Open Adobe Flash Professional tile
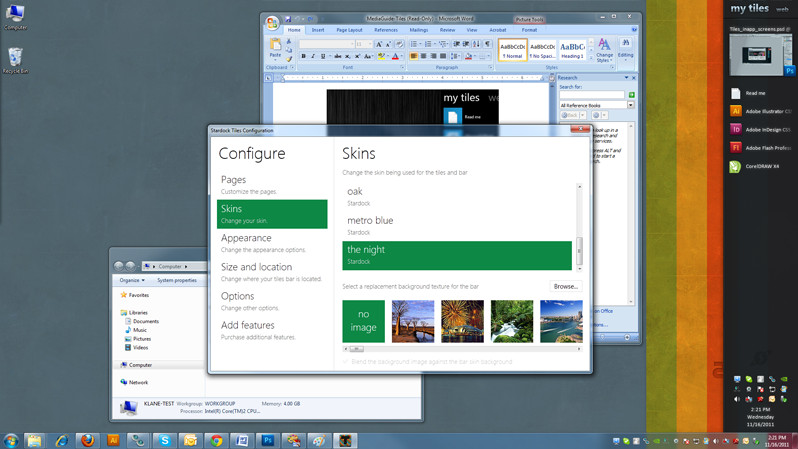 [x=761, y=148]
